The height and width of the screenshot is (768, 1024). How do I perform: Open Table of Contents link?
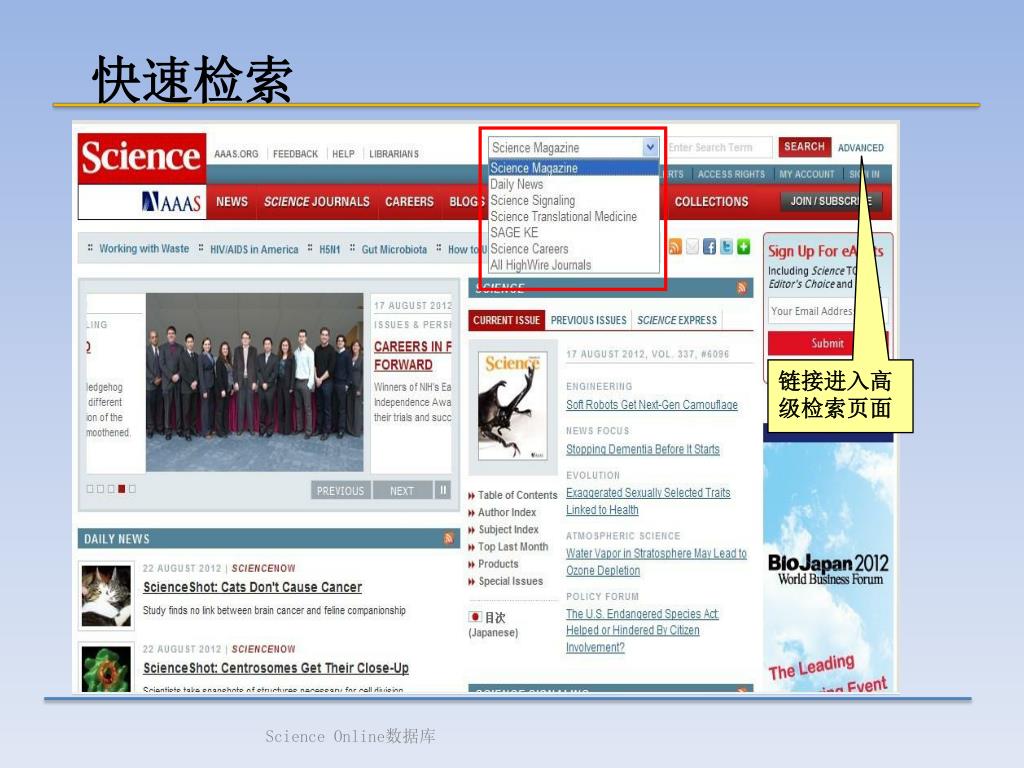click(x=517, y=495)
